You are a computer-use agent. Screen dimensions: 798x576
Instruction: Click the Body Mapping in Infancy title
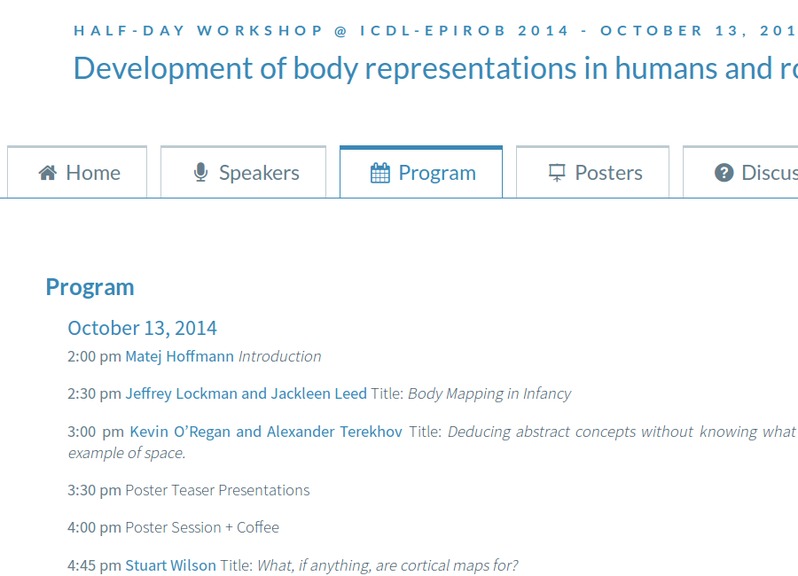pos(490,394)
